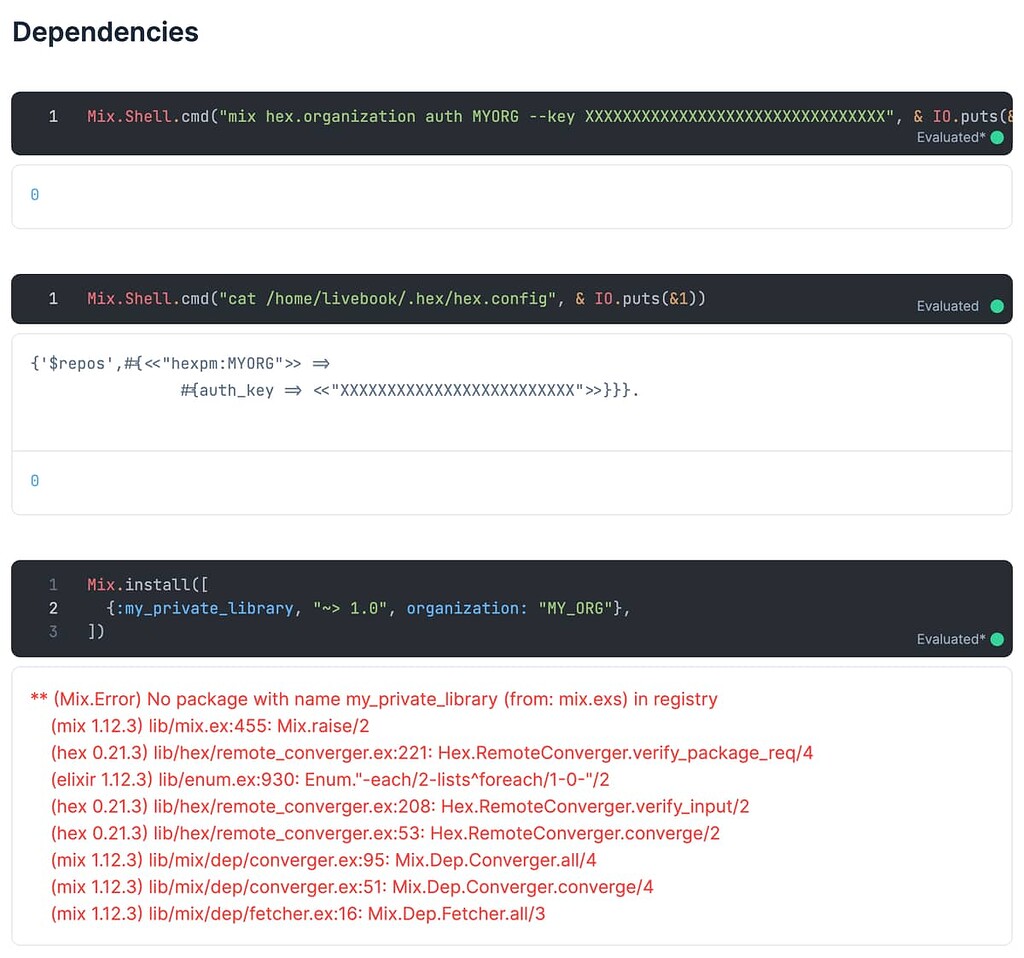This screenshot has width=1024, height=958.
Task: Click line number 3 in the Mix.install cell
Action: click(x=53, y=631)
